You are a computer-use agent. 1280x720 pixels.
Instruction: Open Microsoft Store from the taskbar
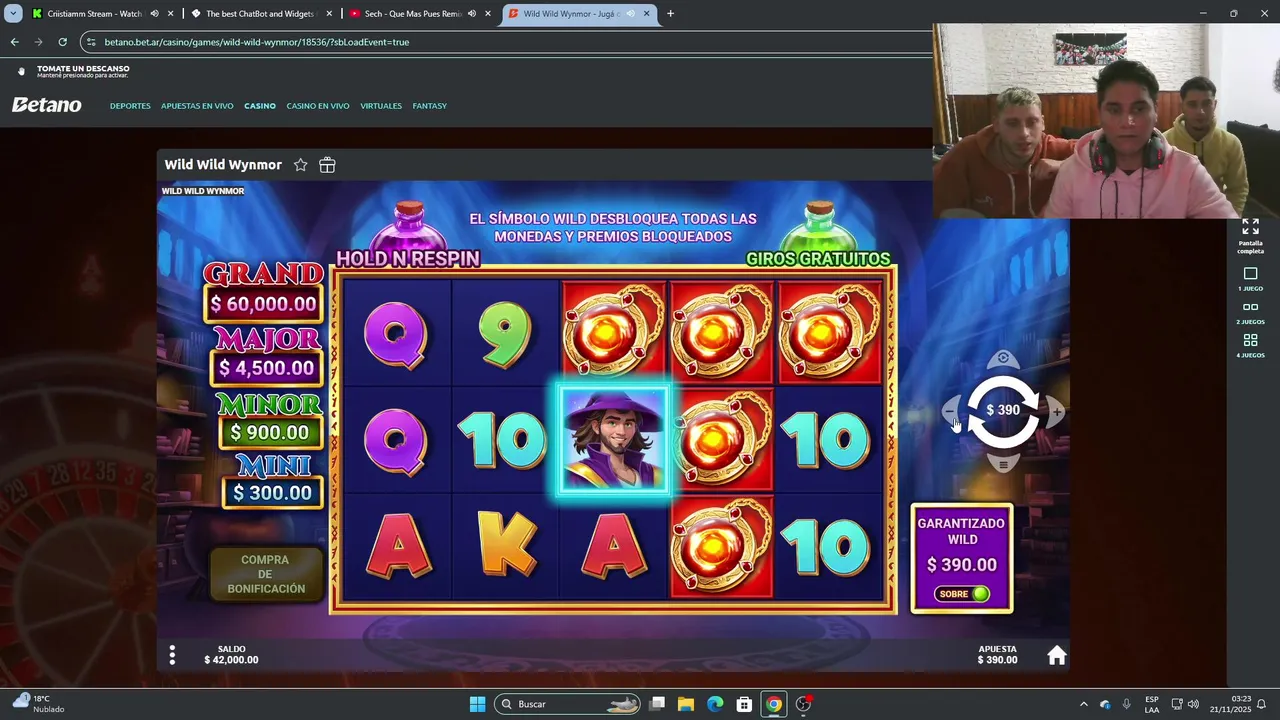coord(744,704)
